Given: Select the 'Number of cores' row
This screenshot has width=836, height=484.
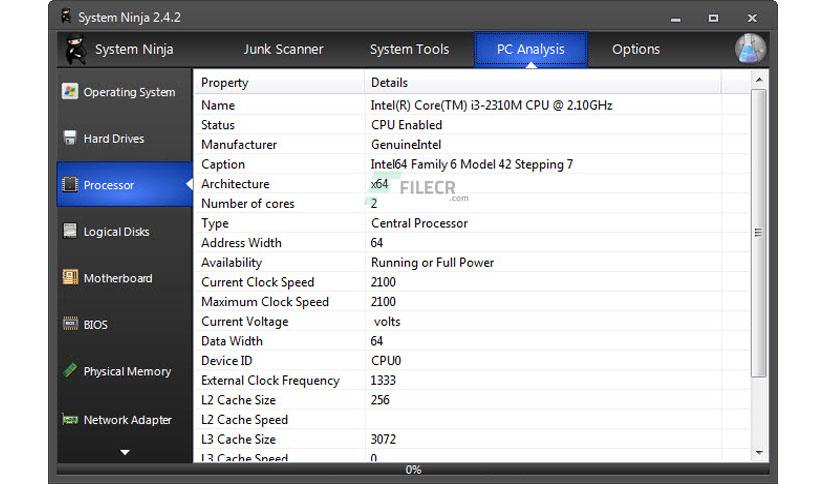Looking at the screenshot, I should point(472,204).
